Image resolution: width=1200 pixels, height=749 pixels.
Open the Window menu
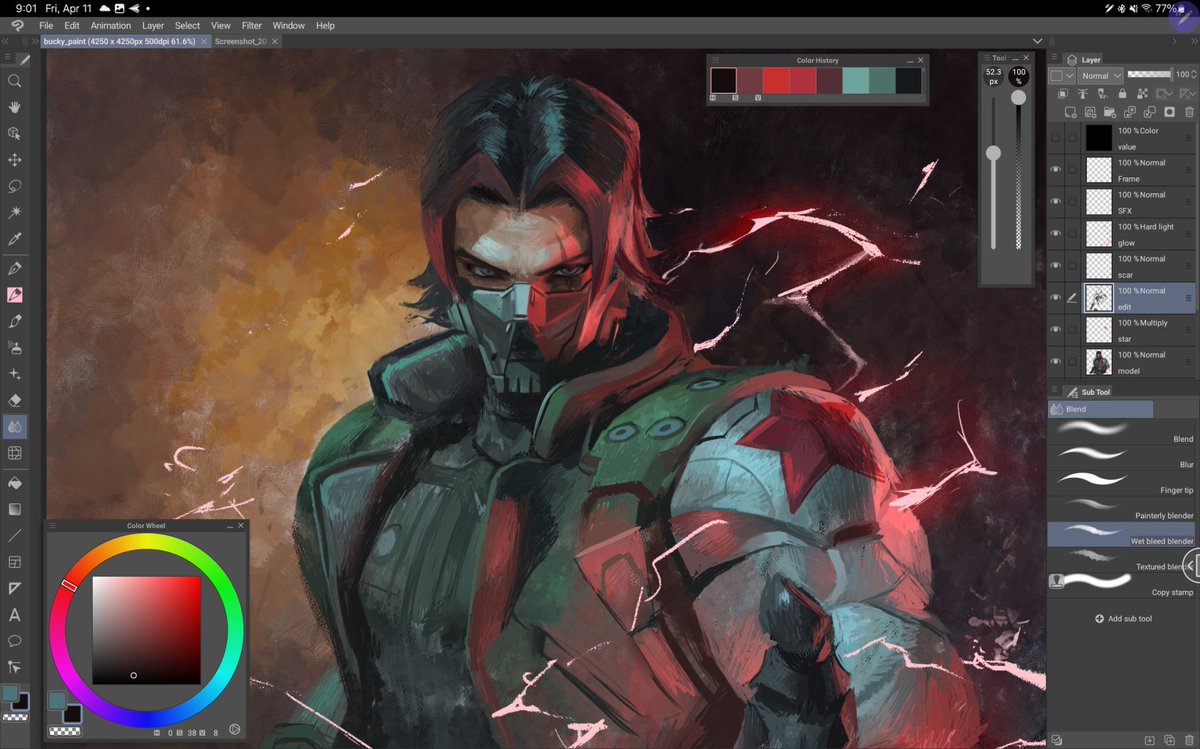click(x=289, y=25)
